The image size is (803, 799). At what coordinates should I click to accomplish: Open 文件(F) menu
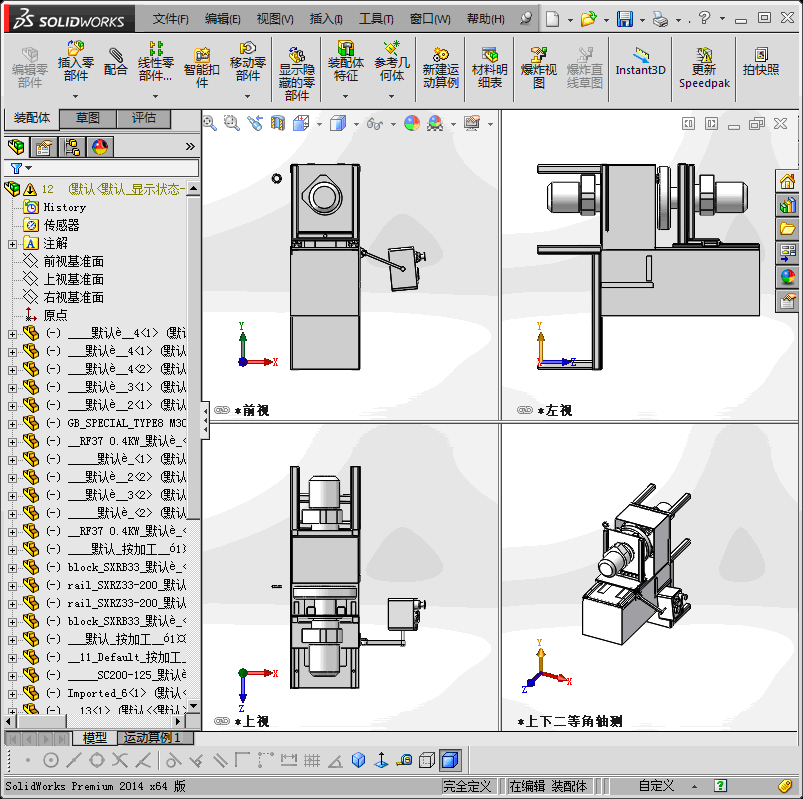point(171,19)
